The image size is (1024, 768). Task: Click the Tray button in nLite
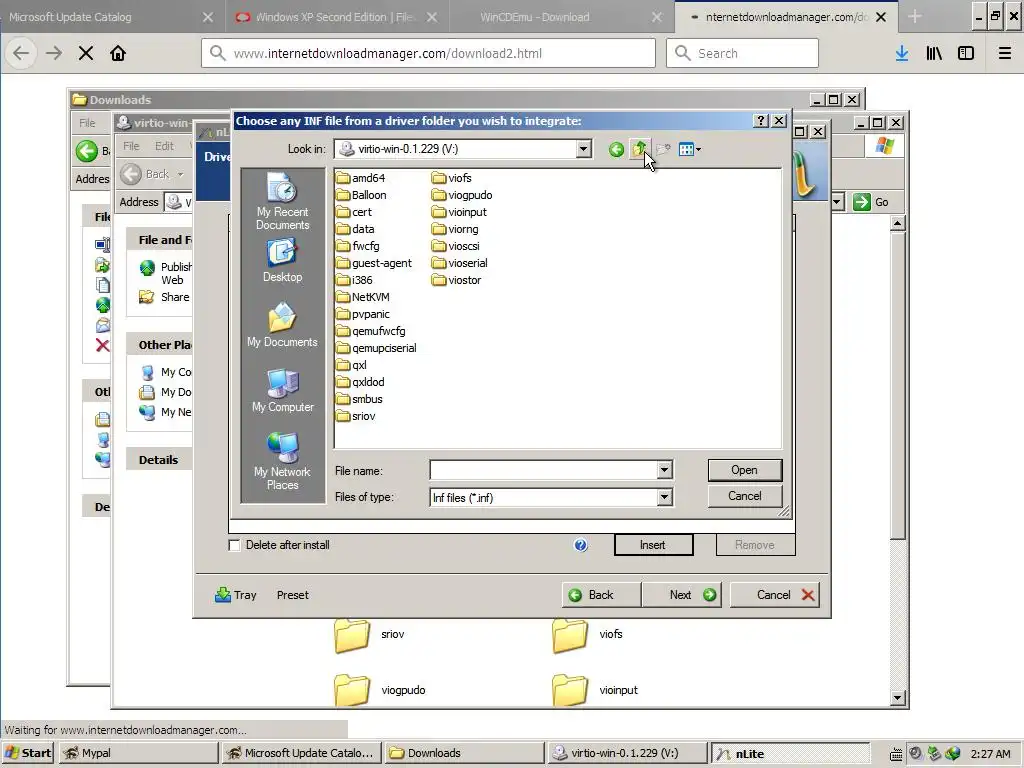click(x=236, y=595)
